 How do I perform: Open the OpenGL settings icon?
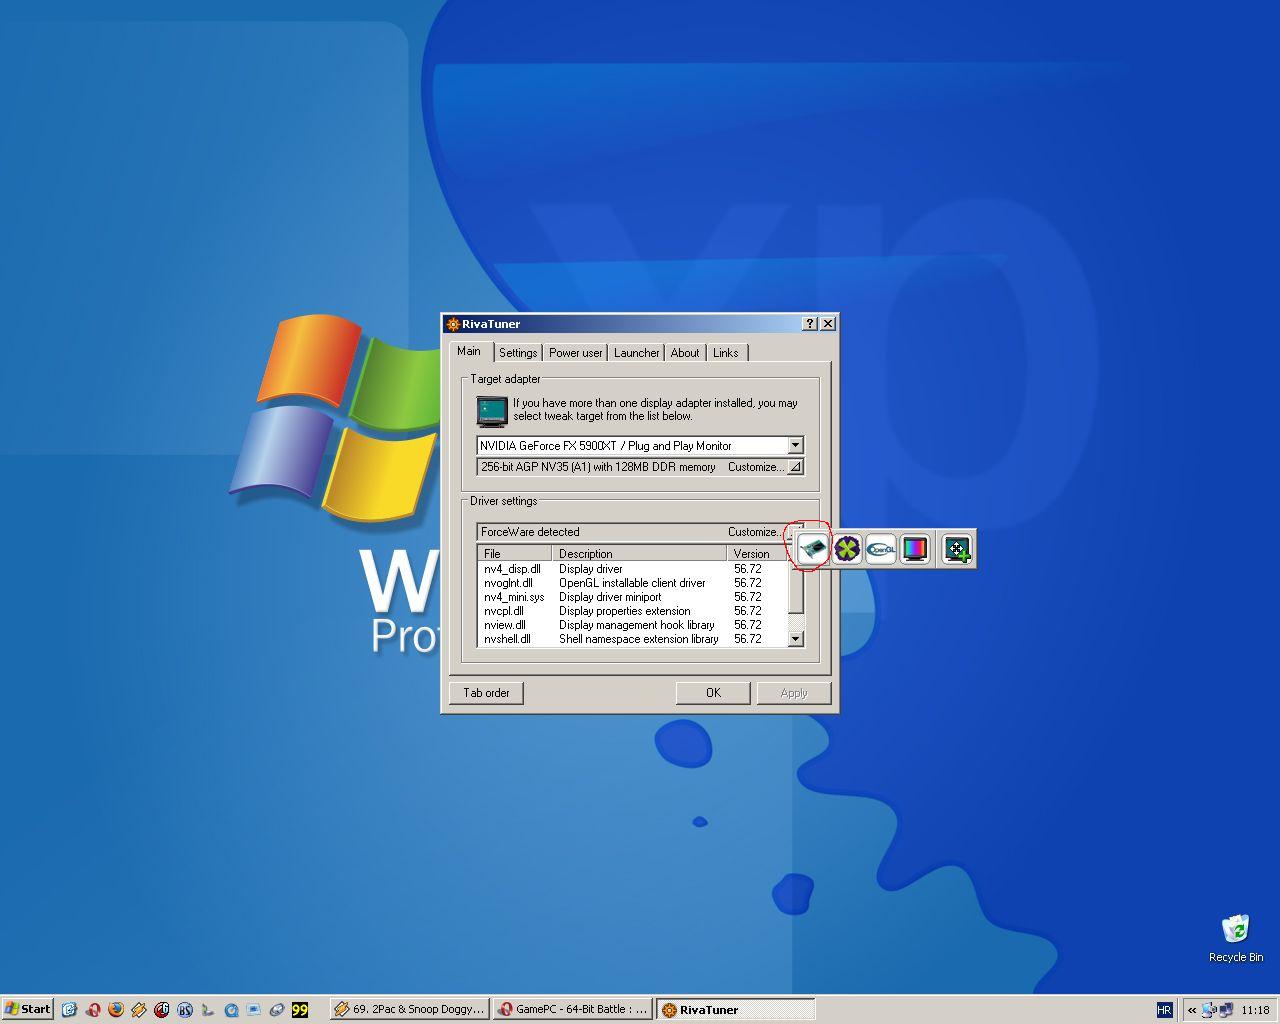pos(881,549)
